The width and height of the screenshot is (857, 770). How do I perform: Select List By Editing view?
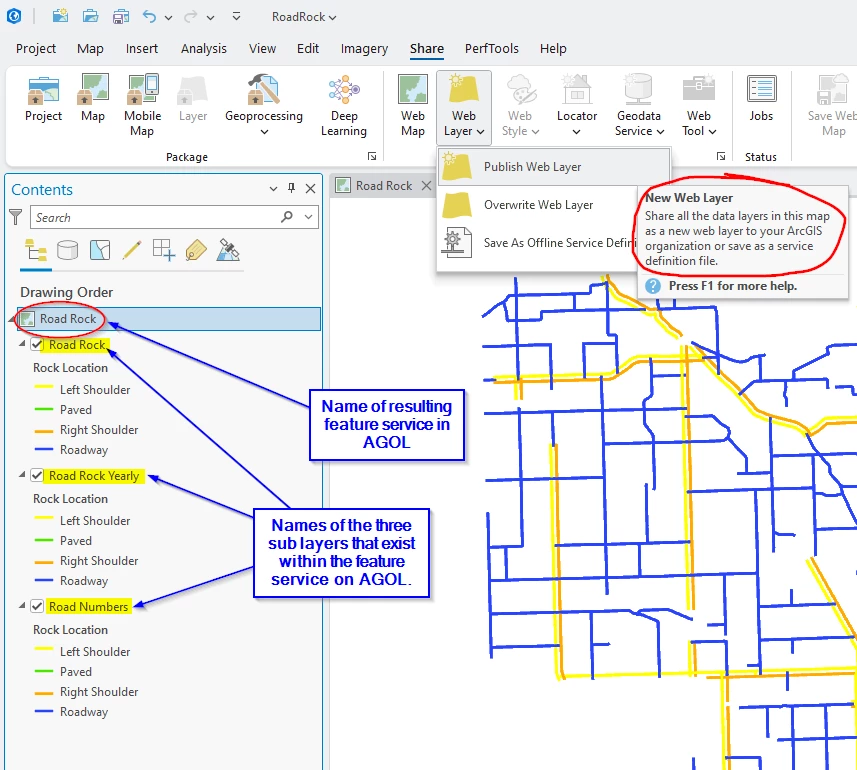[x=132, y=251]
